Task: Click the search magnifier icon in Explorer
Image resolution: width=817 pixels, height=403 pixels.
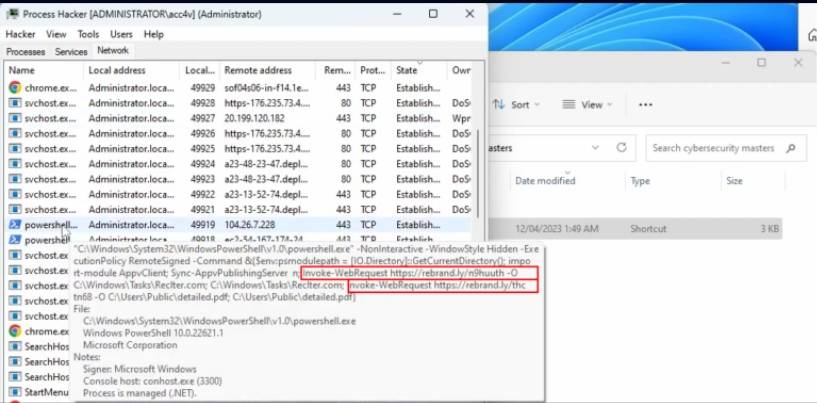Action: tap(792, 148)
